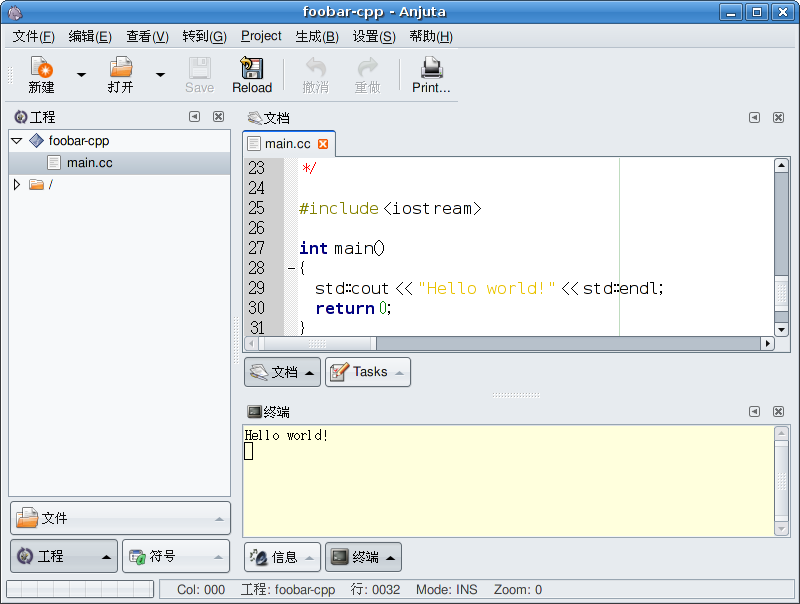Open the Help (帮助) menu
The image size is (800, 604).
pos(431,36)
